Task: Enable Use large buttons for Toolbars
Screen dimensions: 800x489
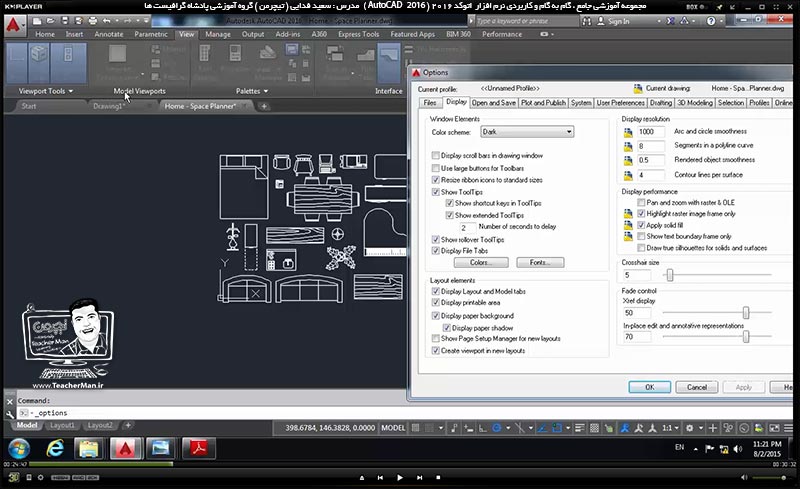Action: point(435,168)
